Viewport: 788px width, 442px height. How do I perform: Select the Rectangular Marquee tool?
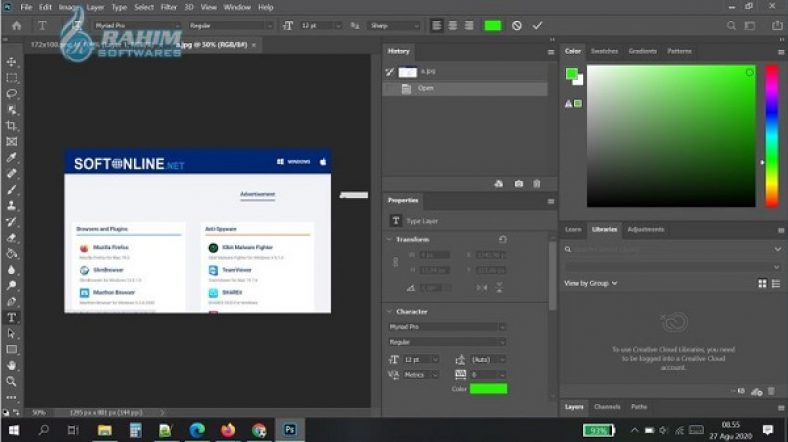[12, 78]
